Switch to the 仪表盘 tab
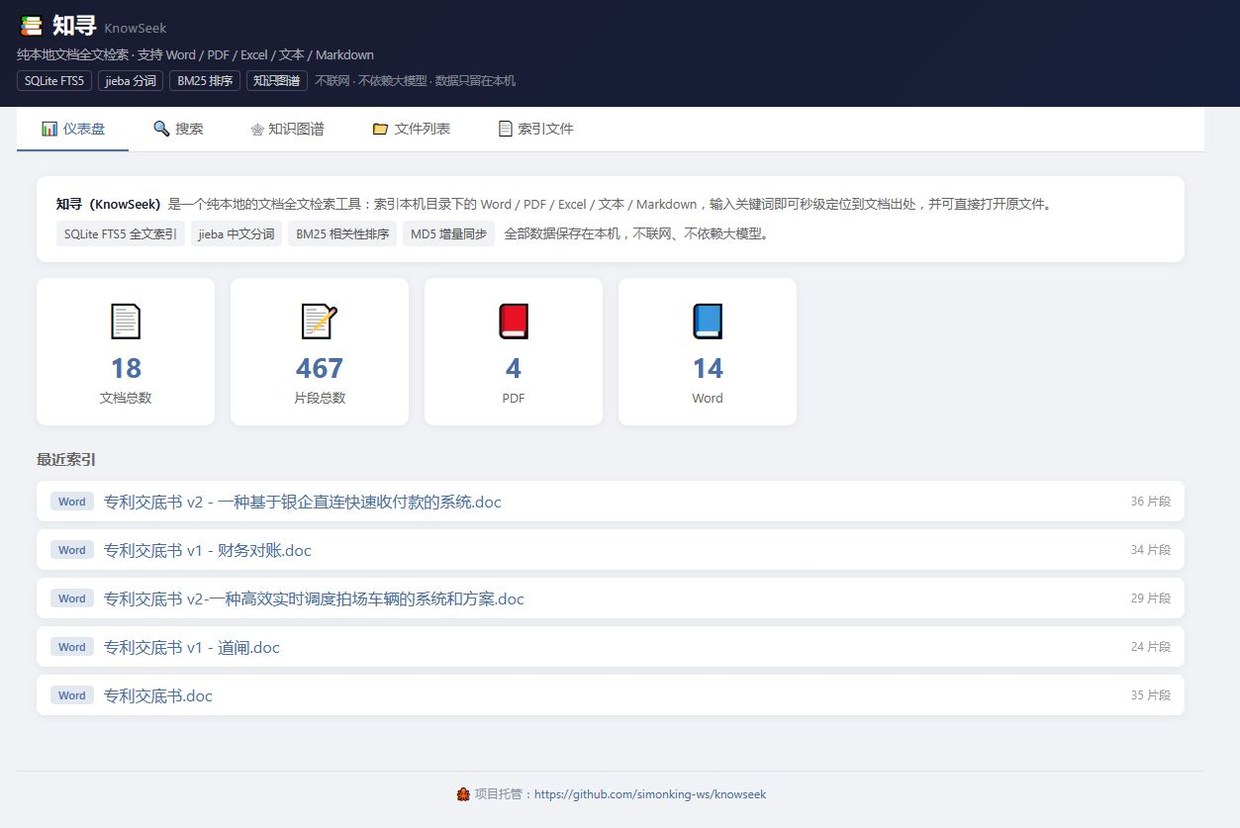Screen dimensions: 1240x828 (x=73, y=129)
